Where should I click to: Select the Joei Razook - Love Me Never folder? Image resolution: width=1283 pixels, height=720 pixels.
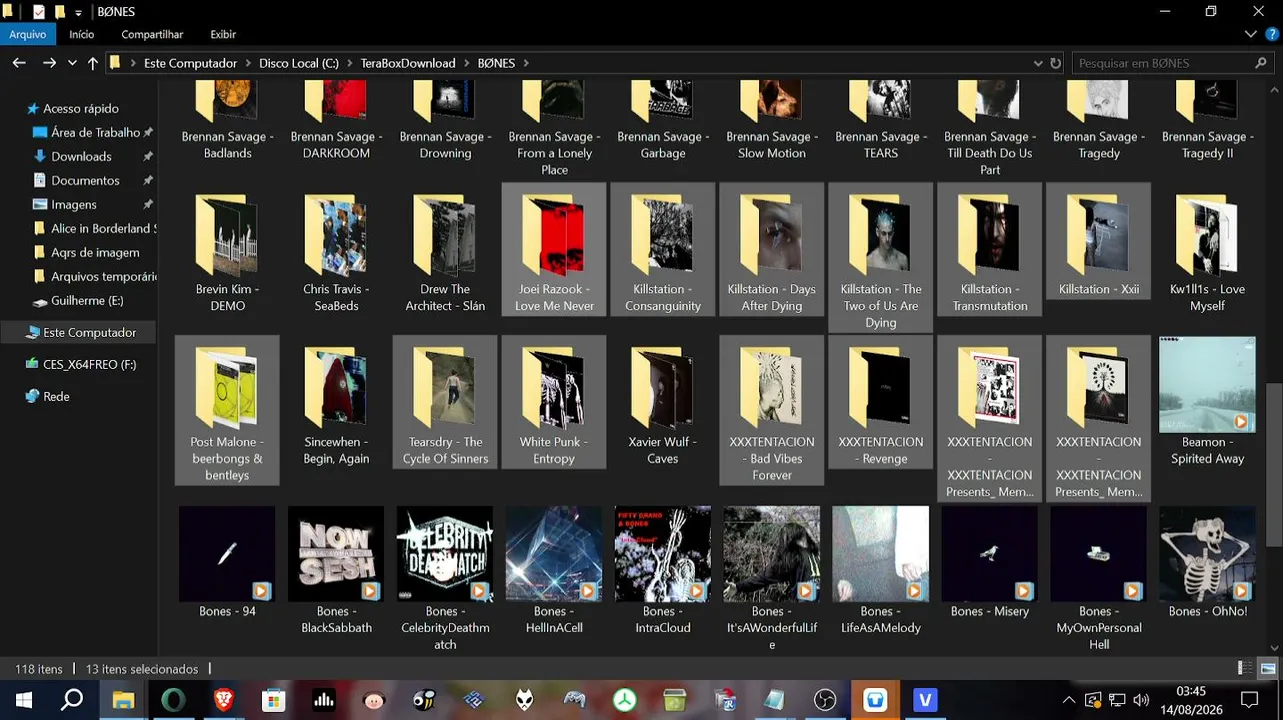click(x=554, y=248)
